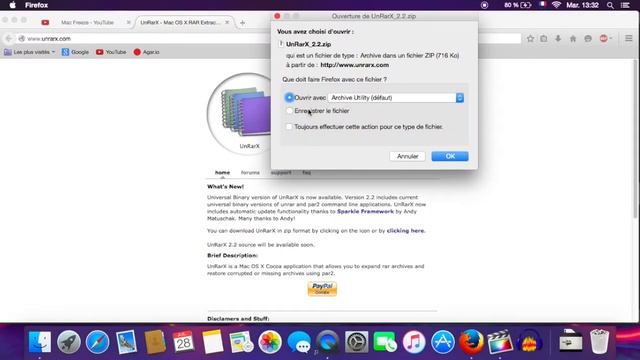Viewport: 640px width, 360px height.
Task: Open Messages from the Dock
Action: point(299,342)
